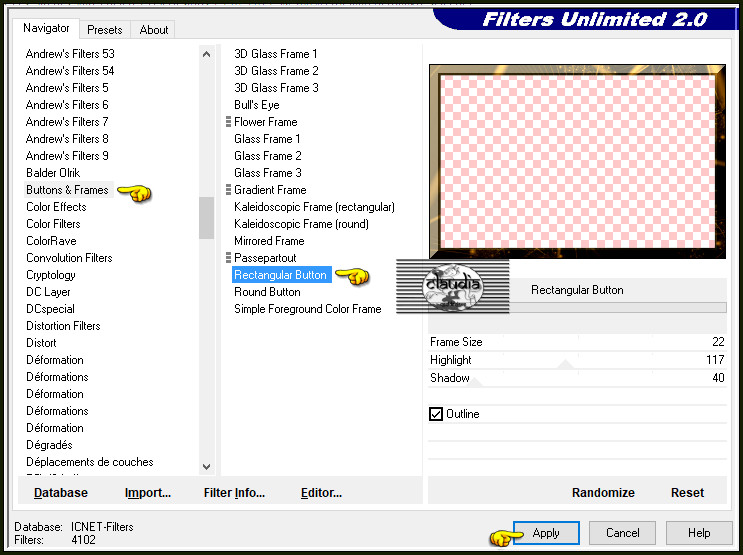Select Andrew's Filters 53 category

point(70,54)
